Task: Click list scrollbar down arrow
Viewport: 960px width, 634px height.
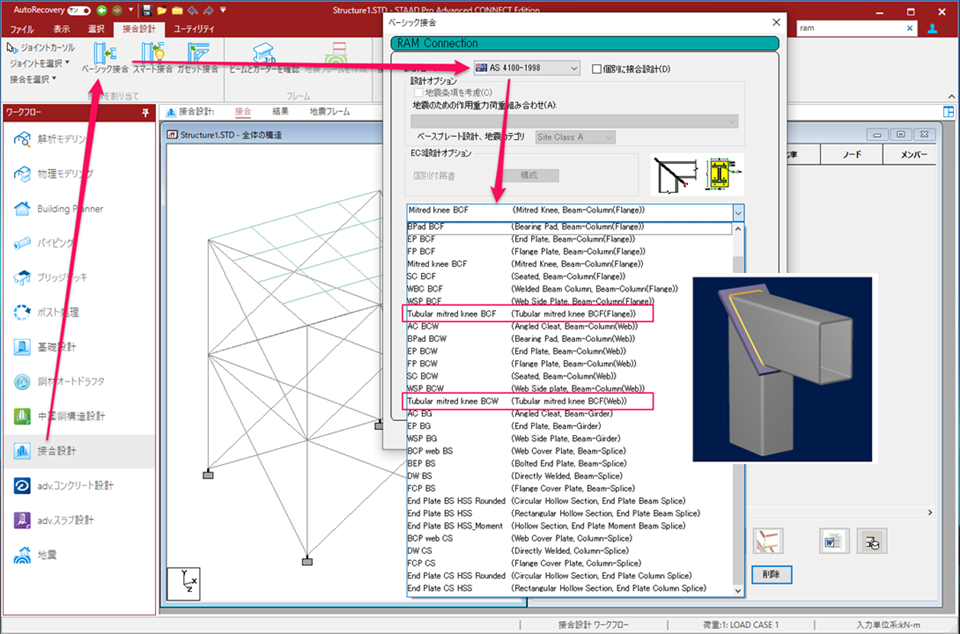Action: point(738,591)
